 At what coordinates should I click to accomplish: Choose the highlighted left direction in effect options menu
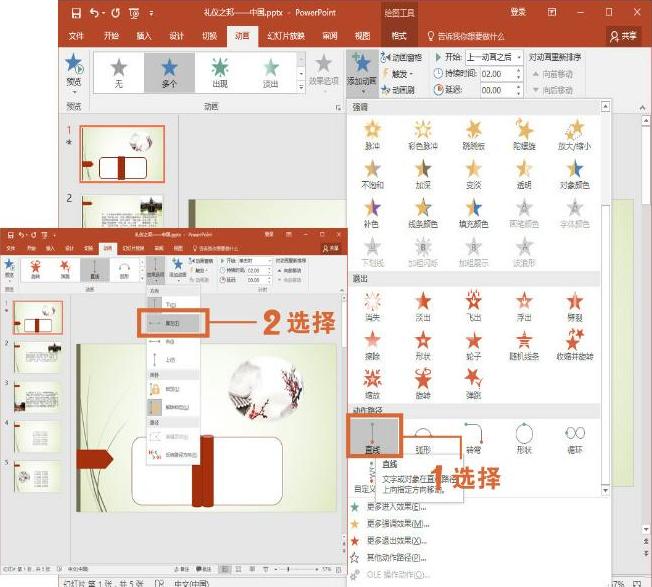[x=173, y=323]
